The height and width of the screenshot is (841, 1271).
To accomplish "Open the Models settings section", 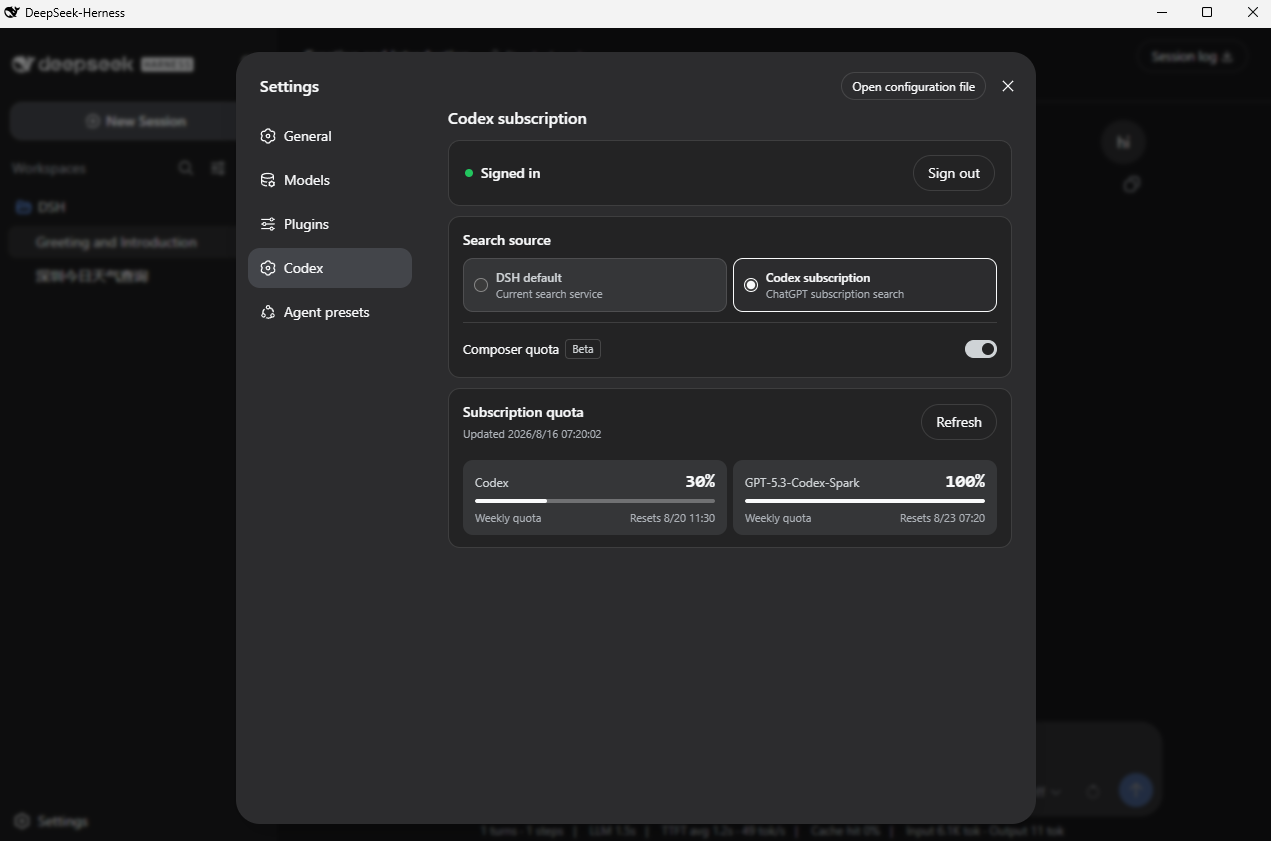I will pos(330,180).
